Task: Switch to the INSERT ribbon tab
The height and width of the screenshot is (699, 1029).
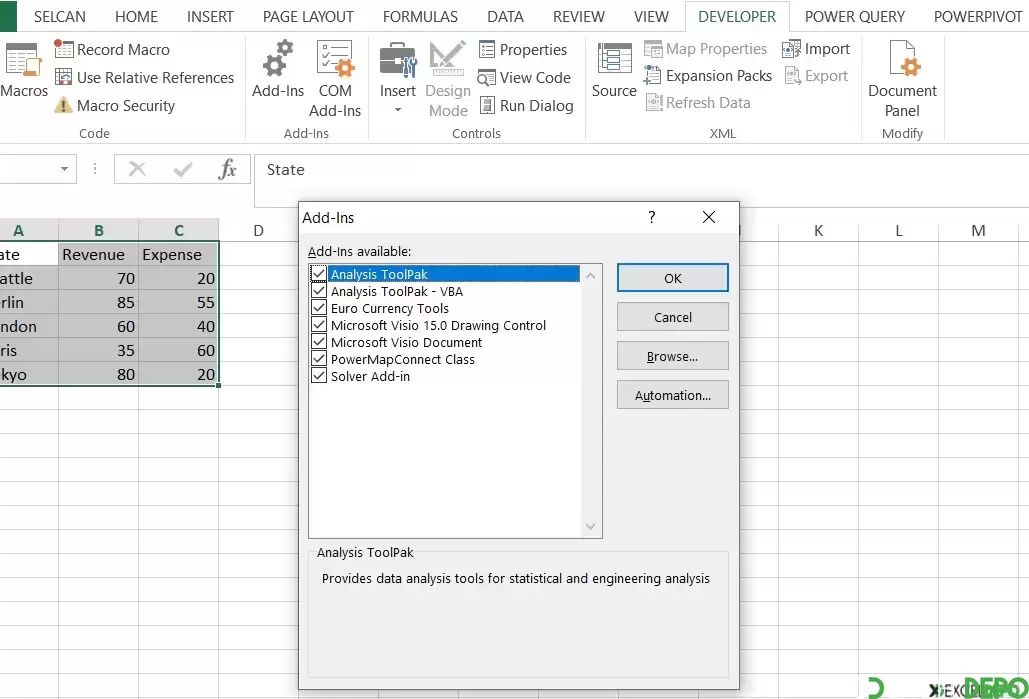Action: [210, 16]
